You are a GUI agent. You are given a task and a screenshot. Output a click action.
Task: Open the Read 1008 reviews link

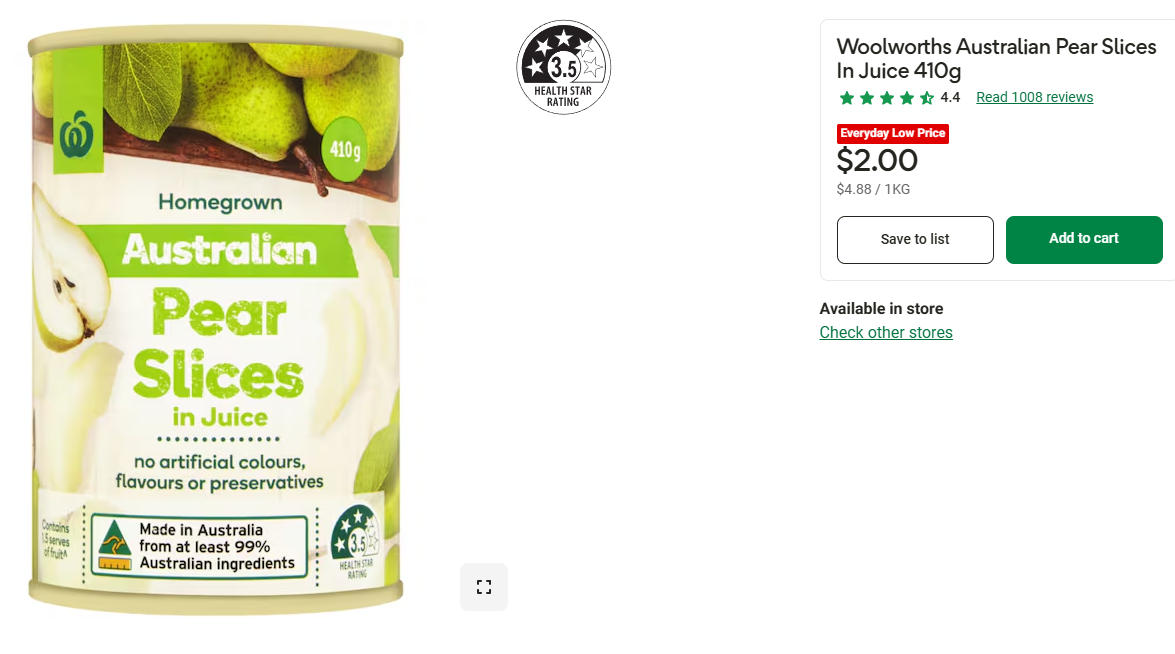1034,97
